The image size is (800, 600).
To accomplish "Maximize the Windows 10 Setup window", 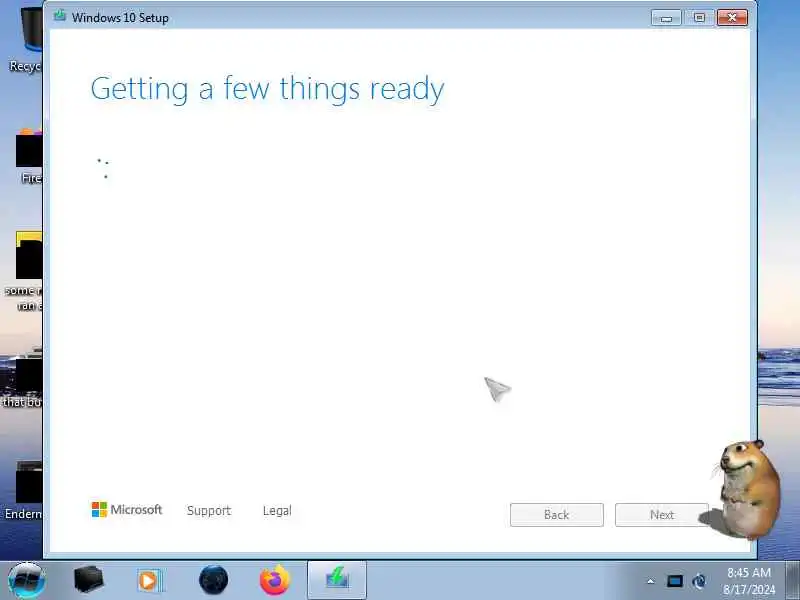I will [x=699, y=18].
